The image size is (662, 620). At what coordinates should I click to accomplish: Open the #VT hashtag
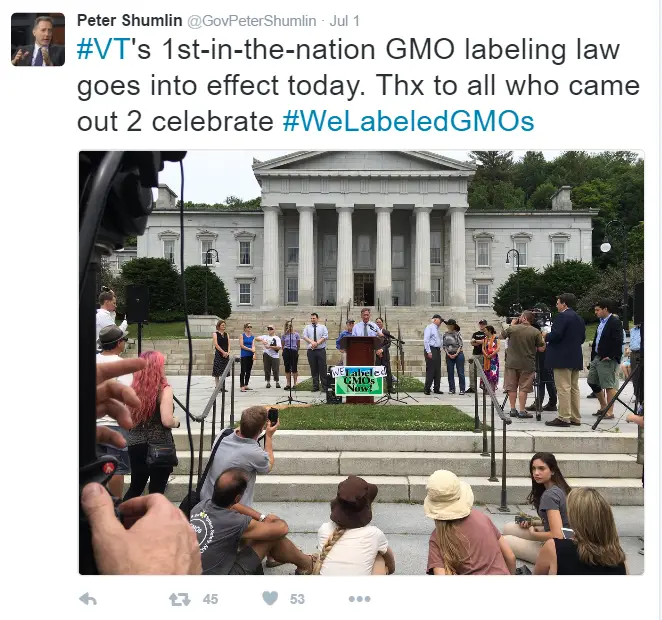point(103,49)
